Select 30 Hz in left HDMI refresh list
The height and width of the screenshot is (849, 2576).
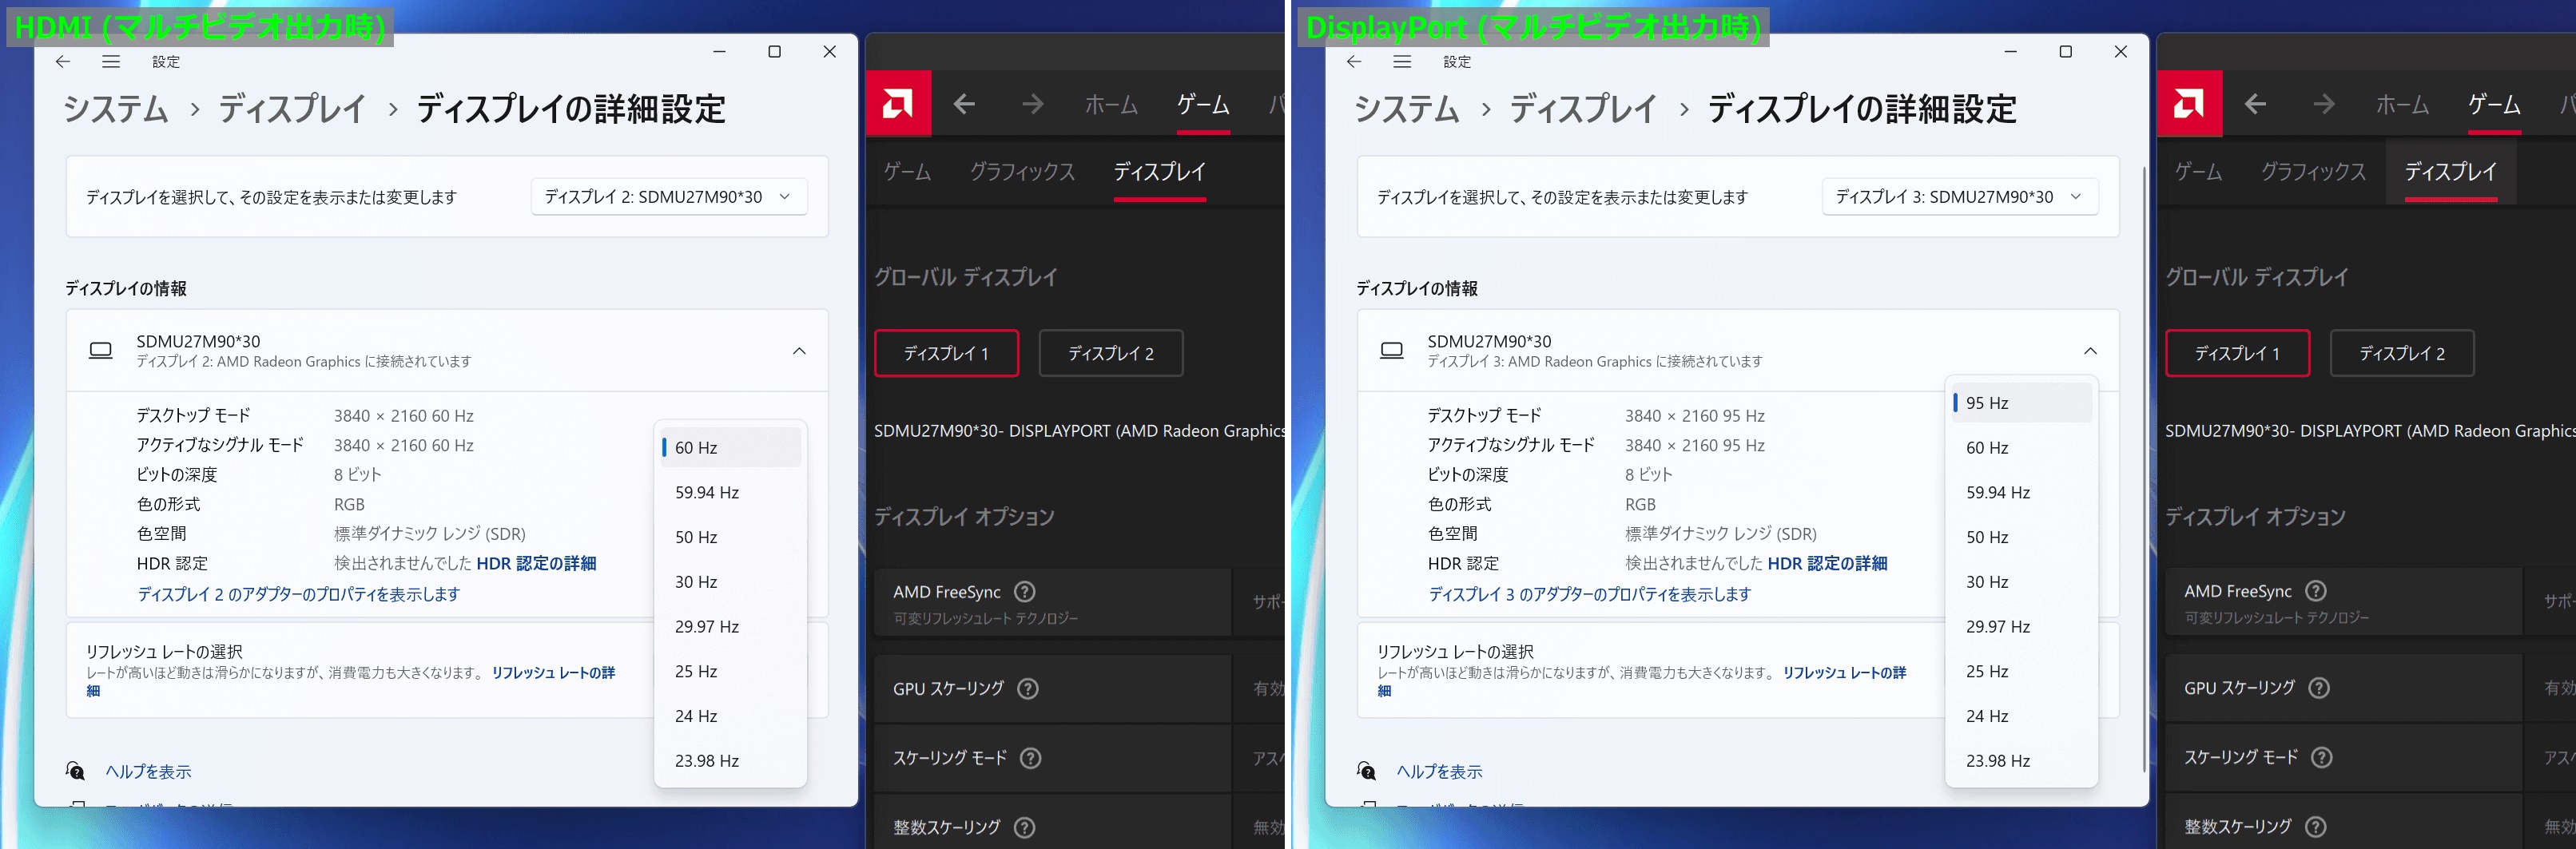coord(731,582)
